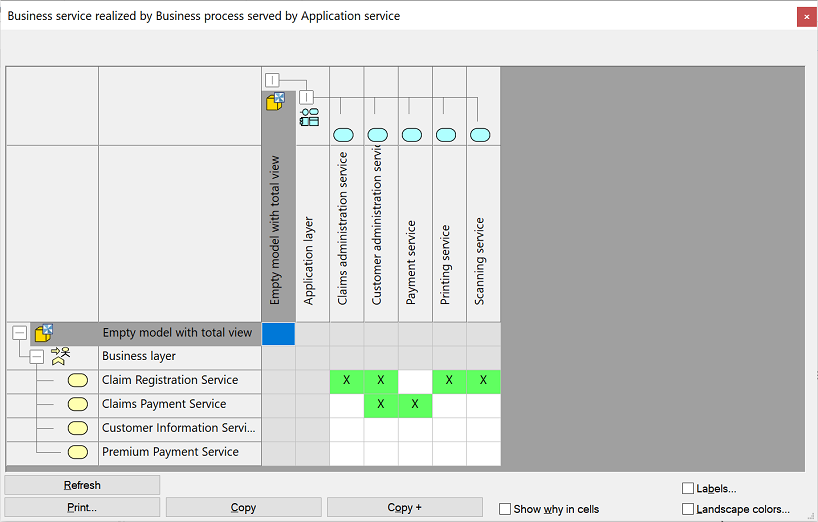Click the Refresh button
This screenshot has height=522, width=818.
[82, 485]
